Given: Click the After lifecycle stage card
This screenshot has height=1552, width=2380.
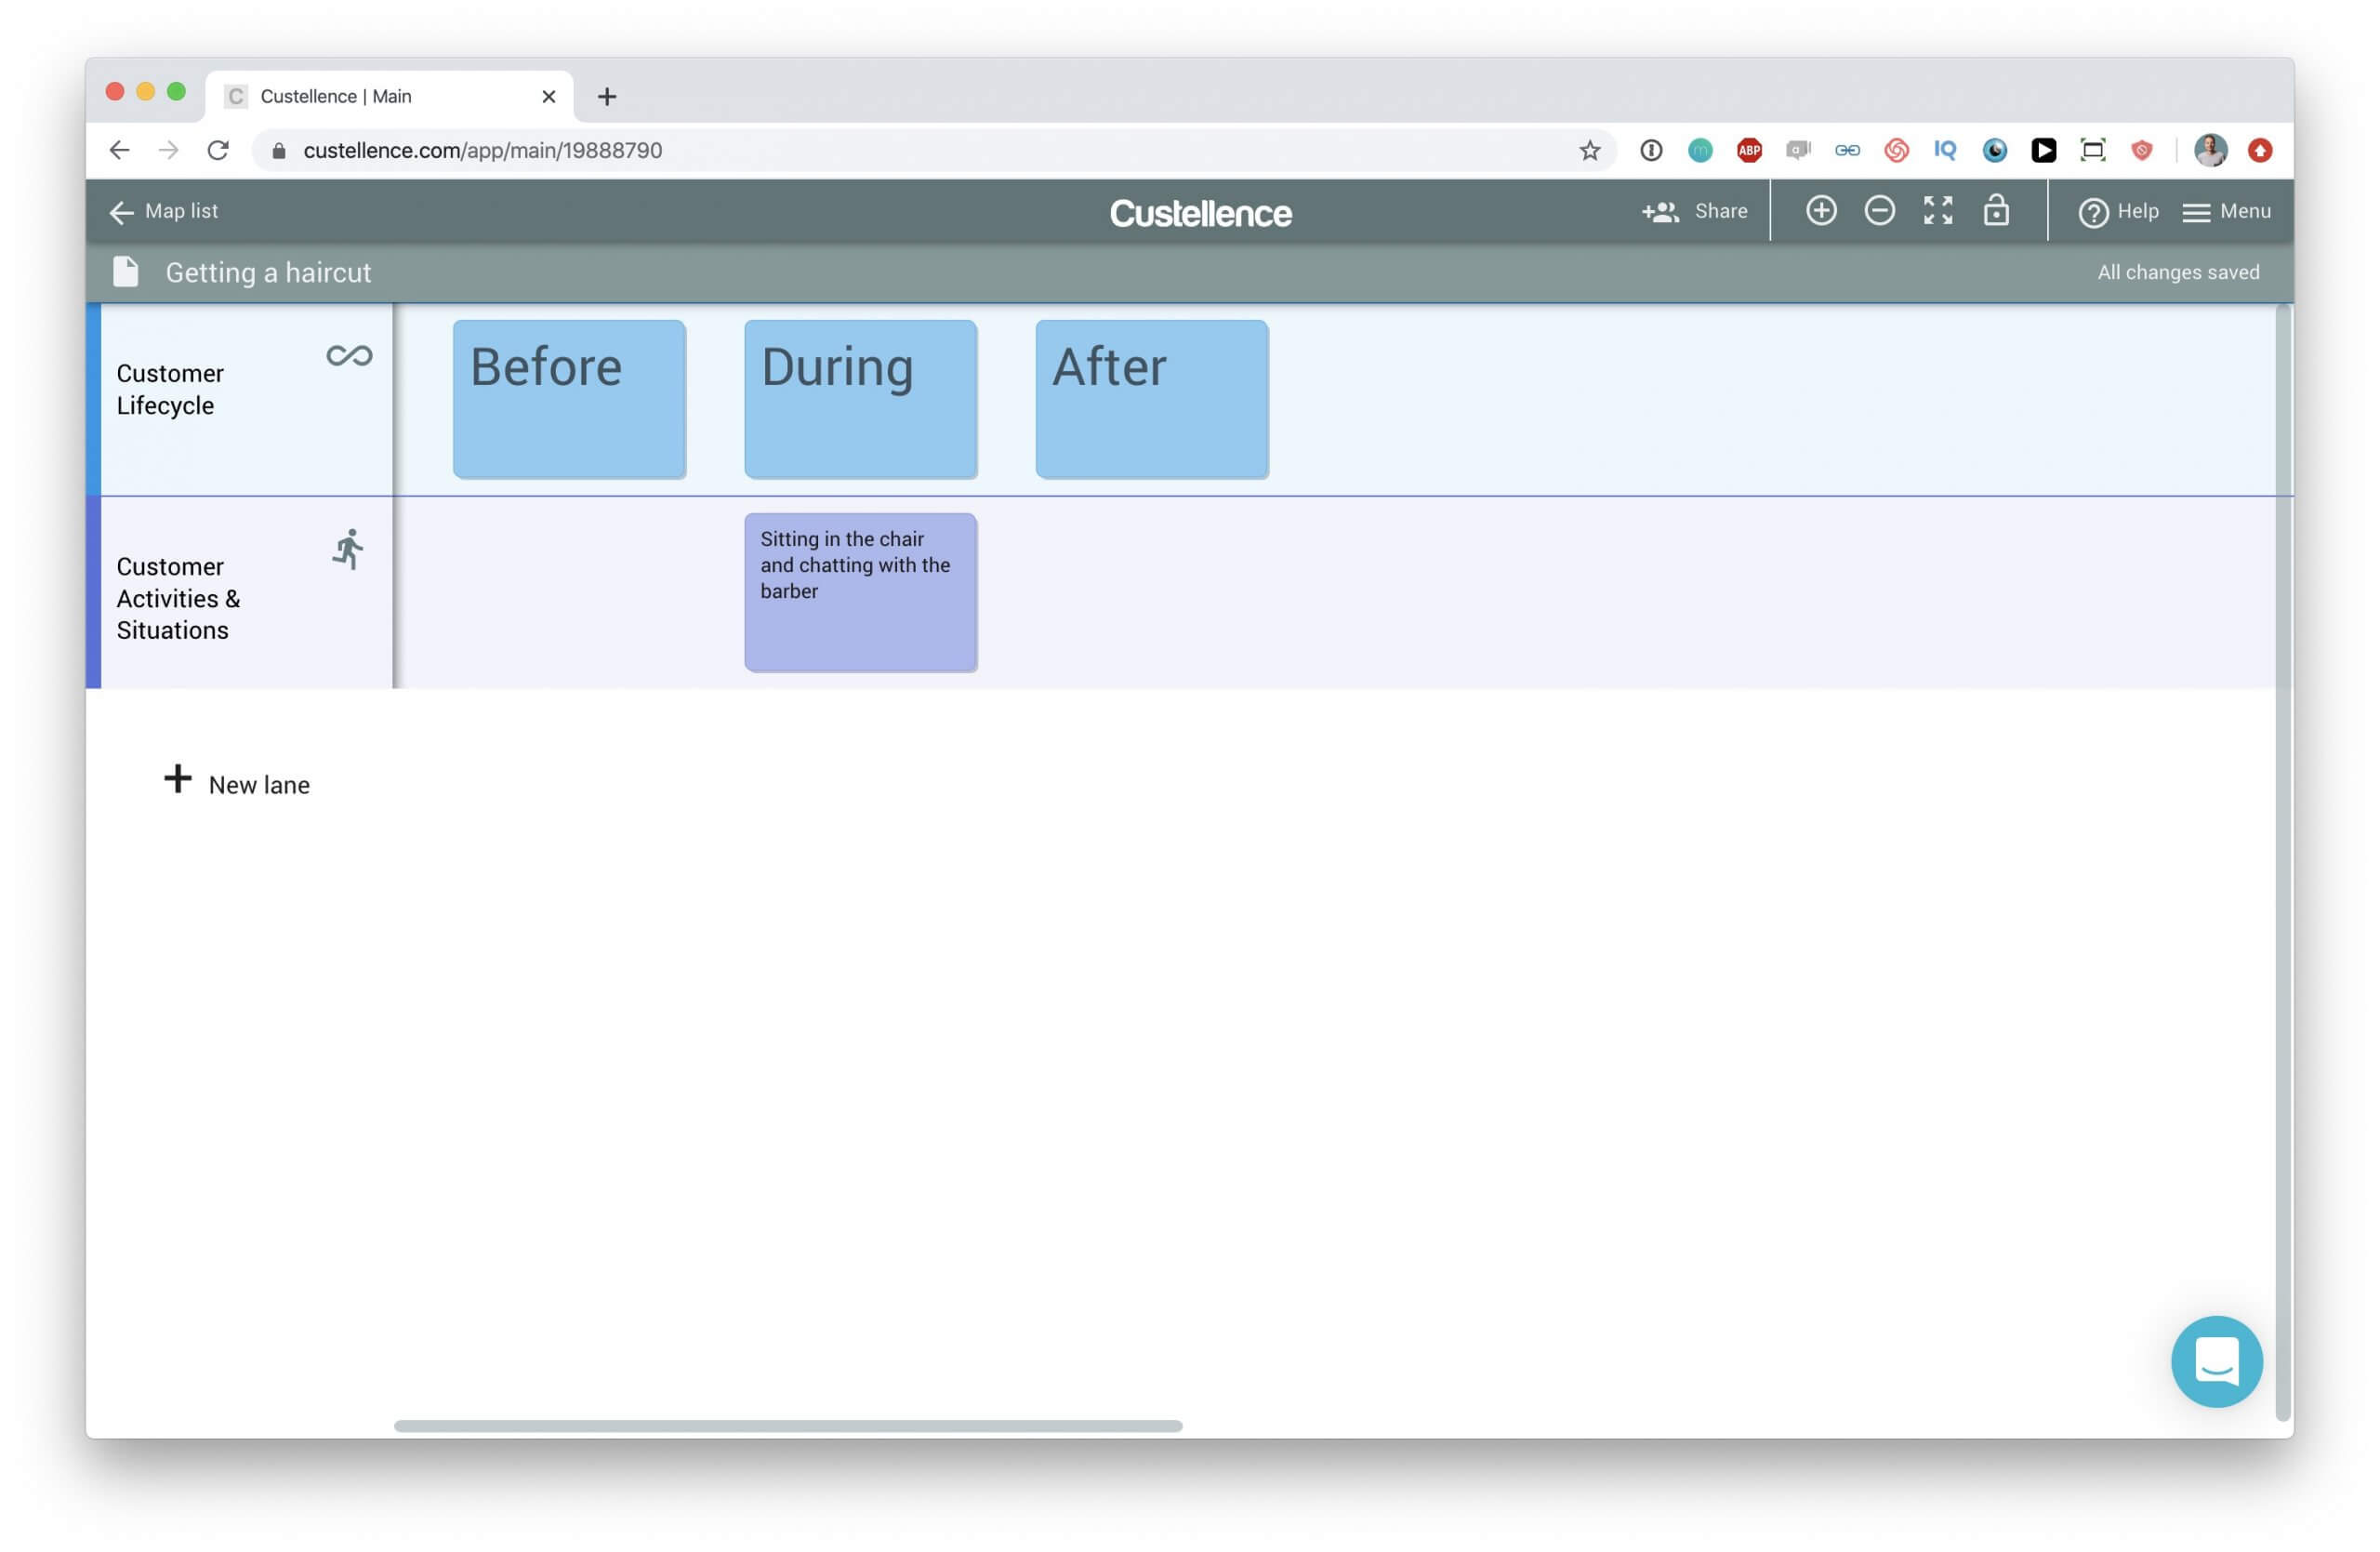Looking at the screenshot, I should [1150, 398].
